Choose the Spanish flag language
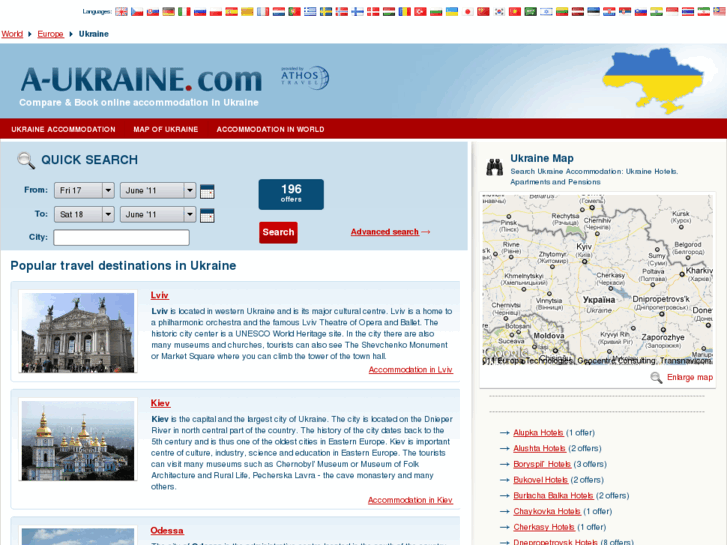The image size is (727, 545). point(232,12)
